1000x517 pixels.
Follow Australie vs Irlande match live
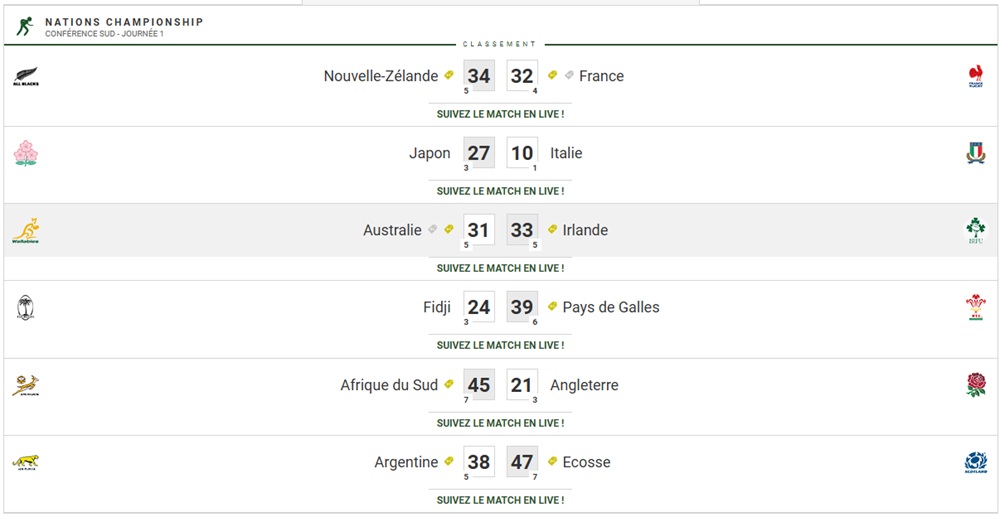pos(500,268)
